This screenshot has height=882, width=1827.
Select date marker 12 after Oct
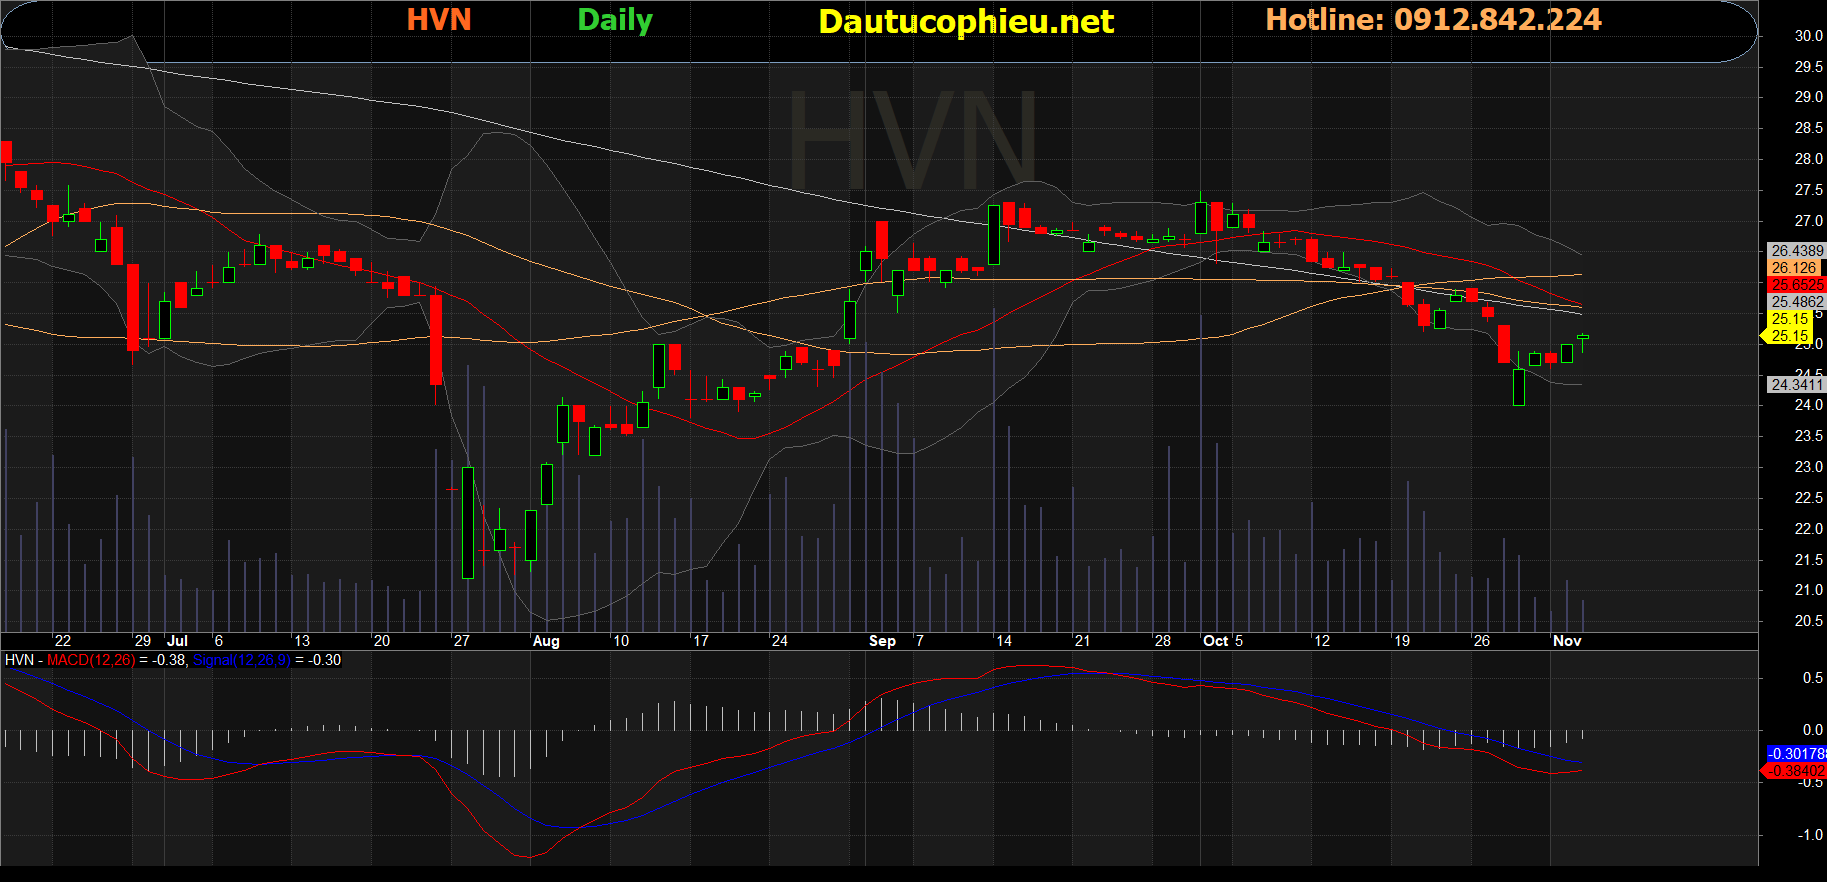[x=1322, y=641]
